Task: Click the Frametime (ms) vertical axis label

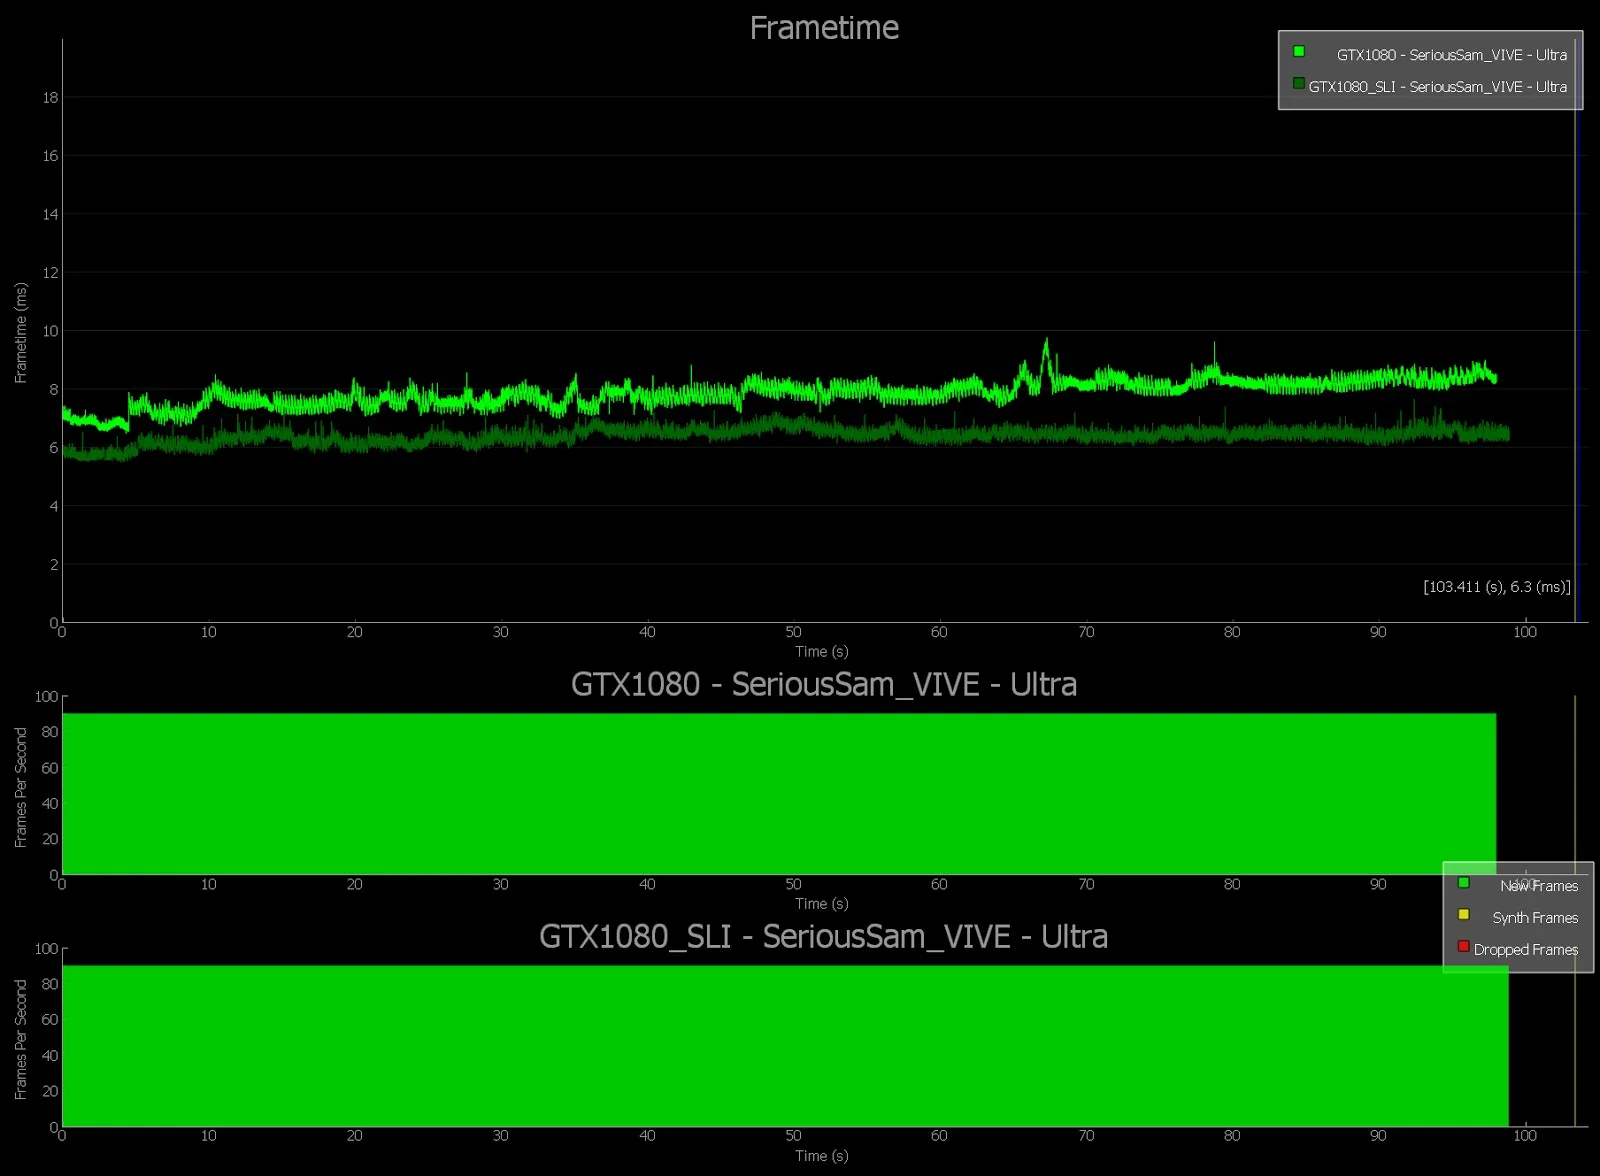Action: [x=21, y=333]
